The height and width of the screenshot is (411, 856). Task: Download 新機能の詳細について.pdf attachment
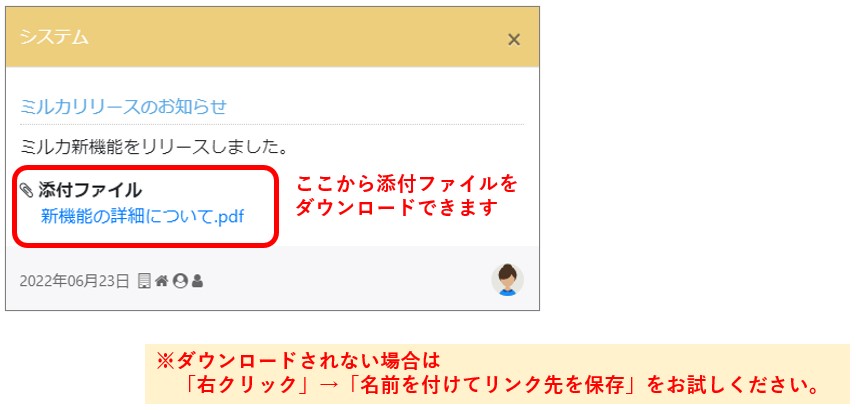[x=142, y=217]
